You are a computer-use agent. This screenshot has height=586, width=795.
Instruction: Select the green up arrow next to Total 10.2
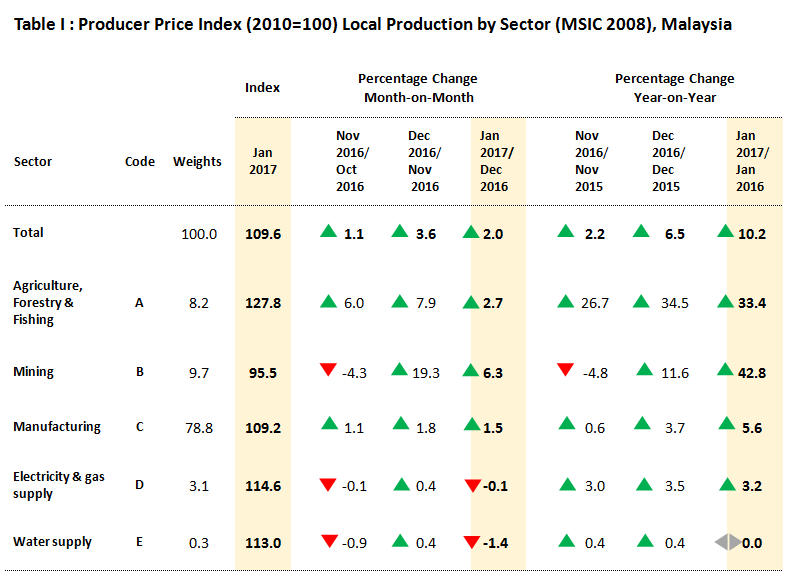coord(727,232)
